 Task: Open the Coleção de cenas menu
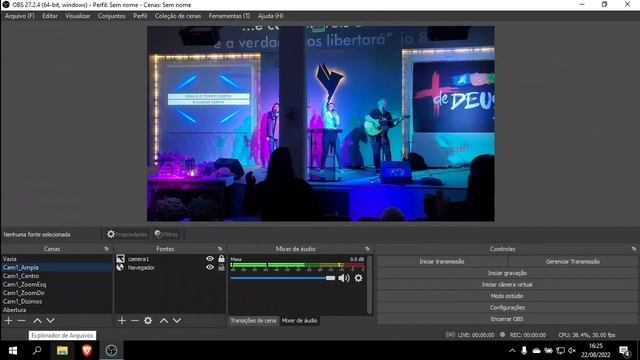(x=178, y=16)
